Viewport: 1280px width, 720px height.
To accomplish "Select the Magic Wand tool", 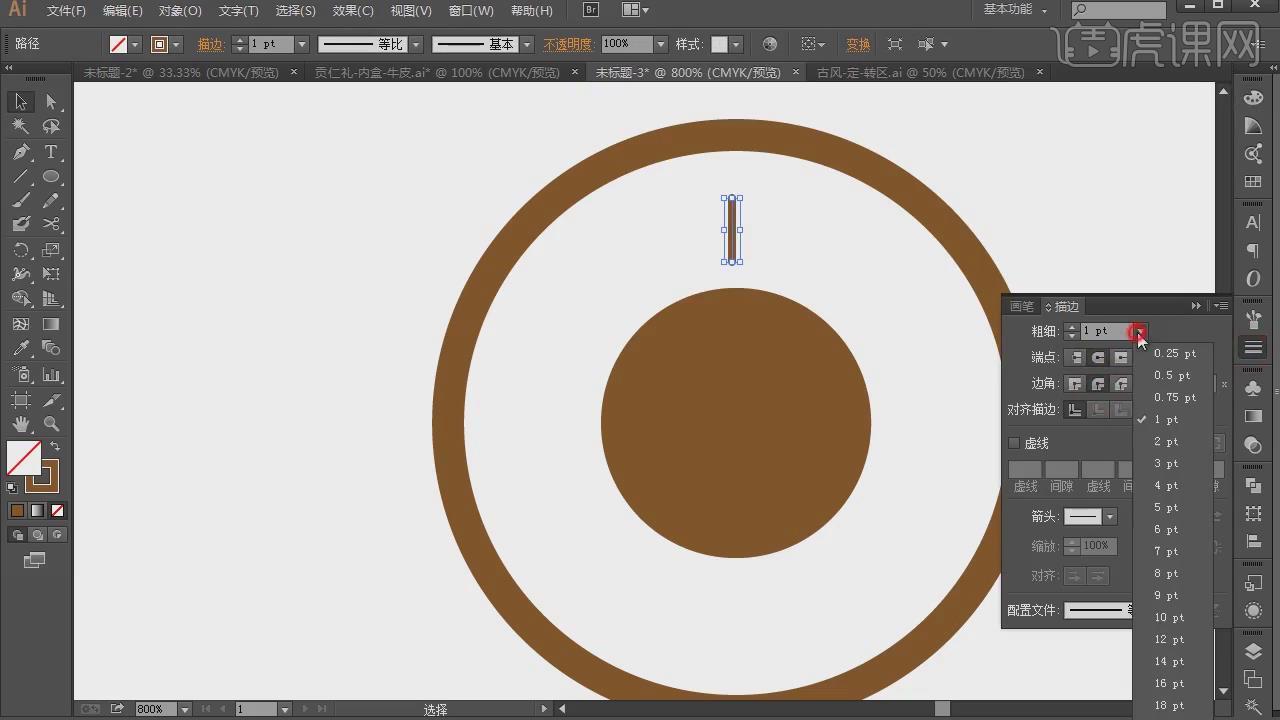I will pyautogui.click(x=20, y=127).
